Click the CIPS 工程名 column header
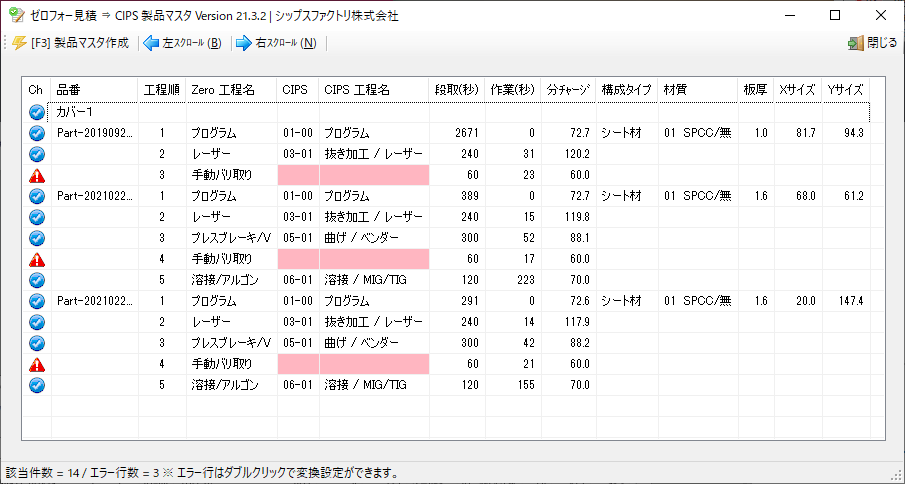The height and width of the screenshot is (484, 905). (x=374, y=90)
